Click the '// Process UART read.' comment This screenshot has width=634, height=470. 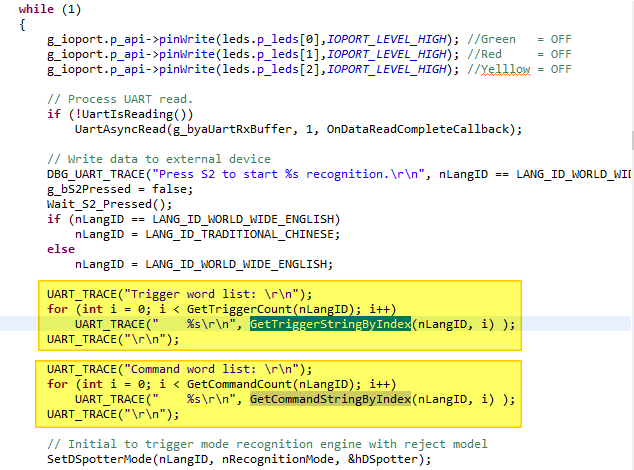tap(120, 99)
